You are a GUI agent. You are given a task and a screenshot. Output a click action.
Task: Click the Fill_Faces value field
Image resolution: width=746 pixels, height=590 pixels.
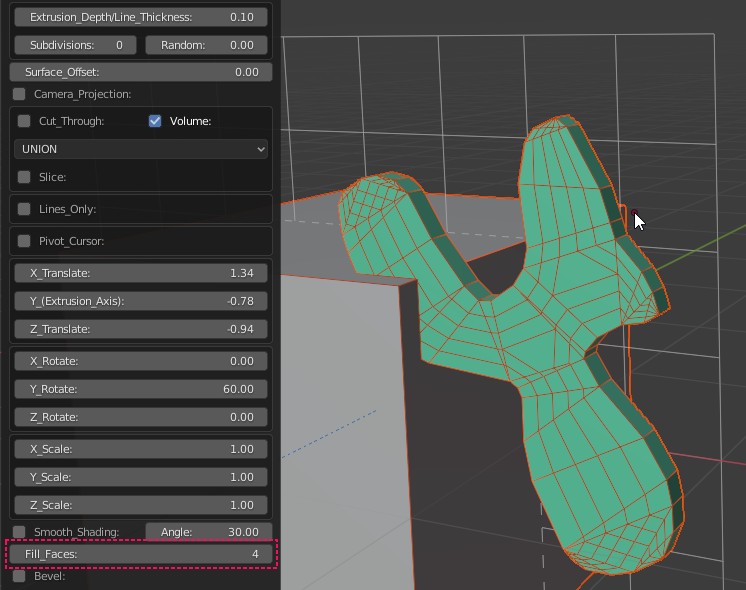140,554
